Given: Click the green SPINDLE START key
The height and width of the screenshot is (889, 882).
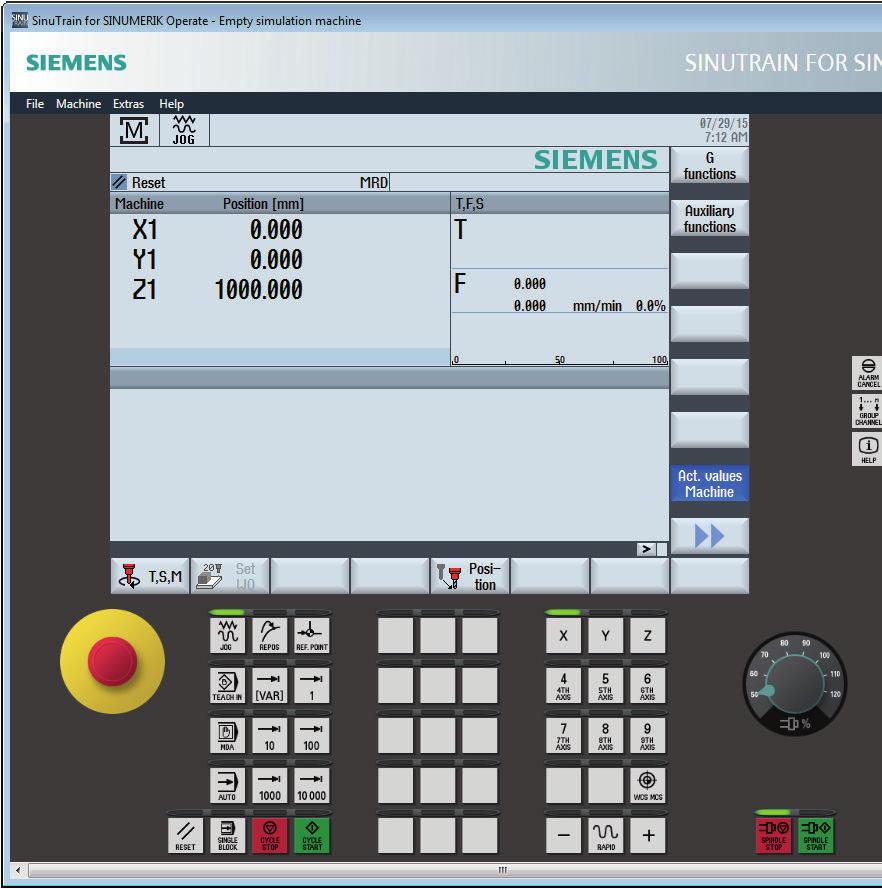Looking at the screenshot, I should tap(816, 835).
